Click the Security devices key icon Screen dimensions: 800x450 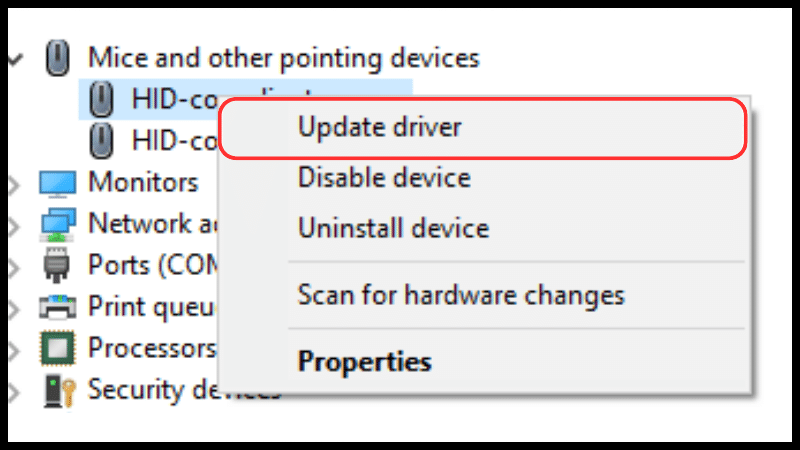60,391
